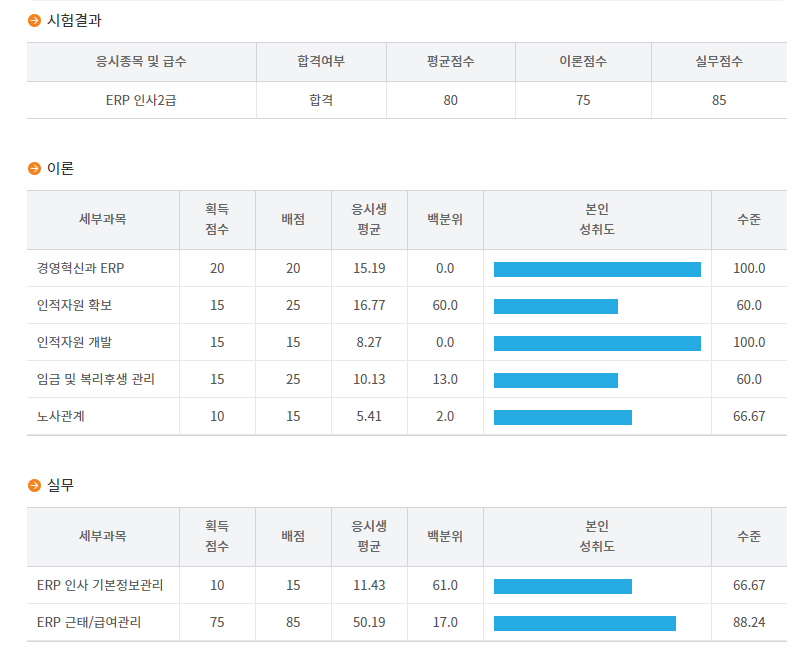Click the ERP 근태/급여관리 achievement bar
This screenshot has height=668, width=798.
coord(585,623)
